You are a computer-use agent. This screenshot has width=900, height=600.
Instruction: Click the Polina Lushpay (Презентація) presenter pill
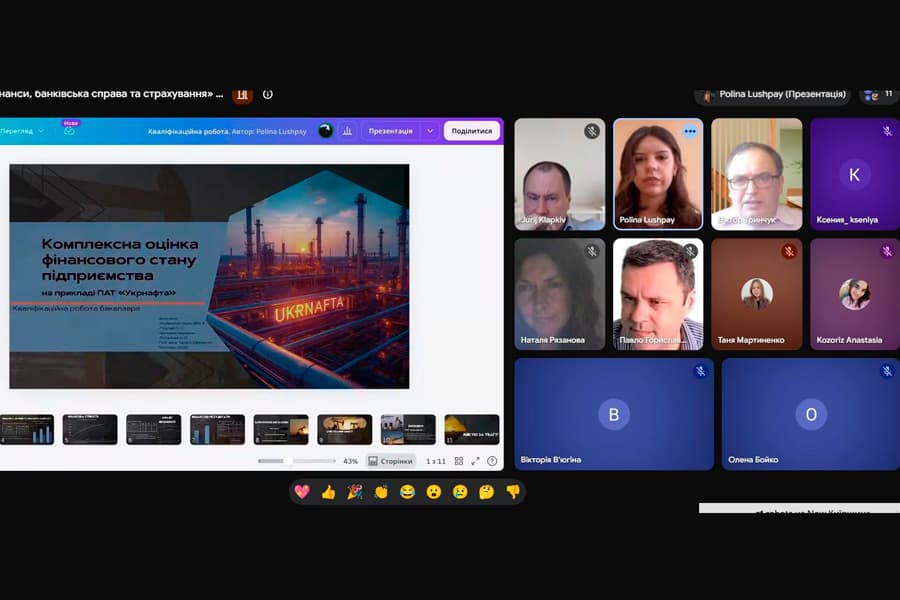tap(773, 95)
